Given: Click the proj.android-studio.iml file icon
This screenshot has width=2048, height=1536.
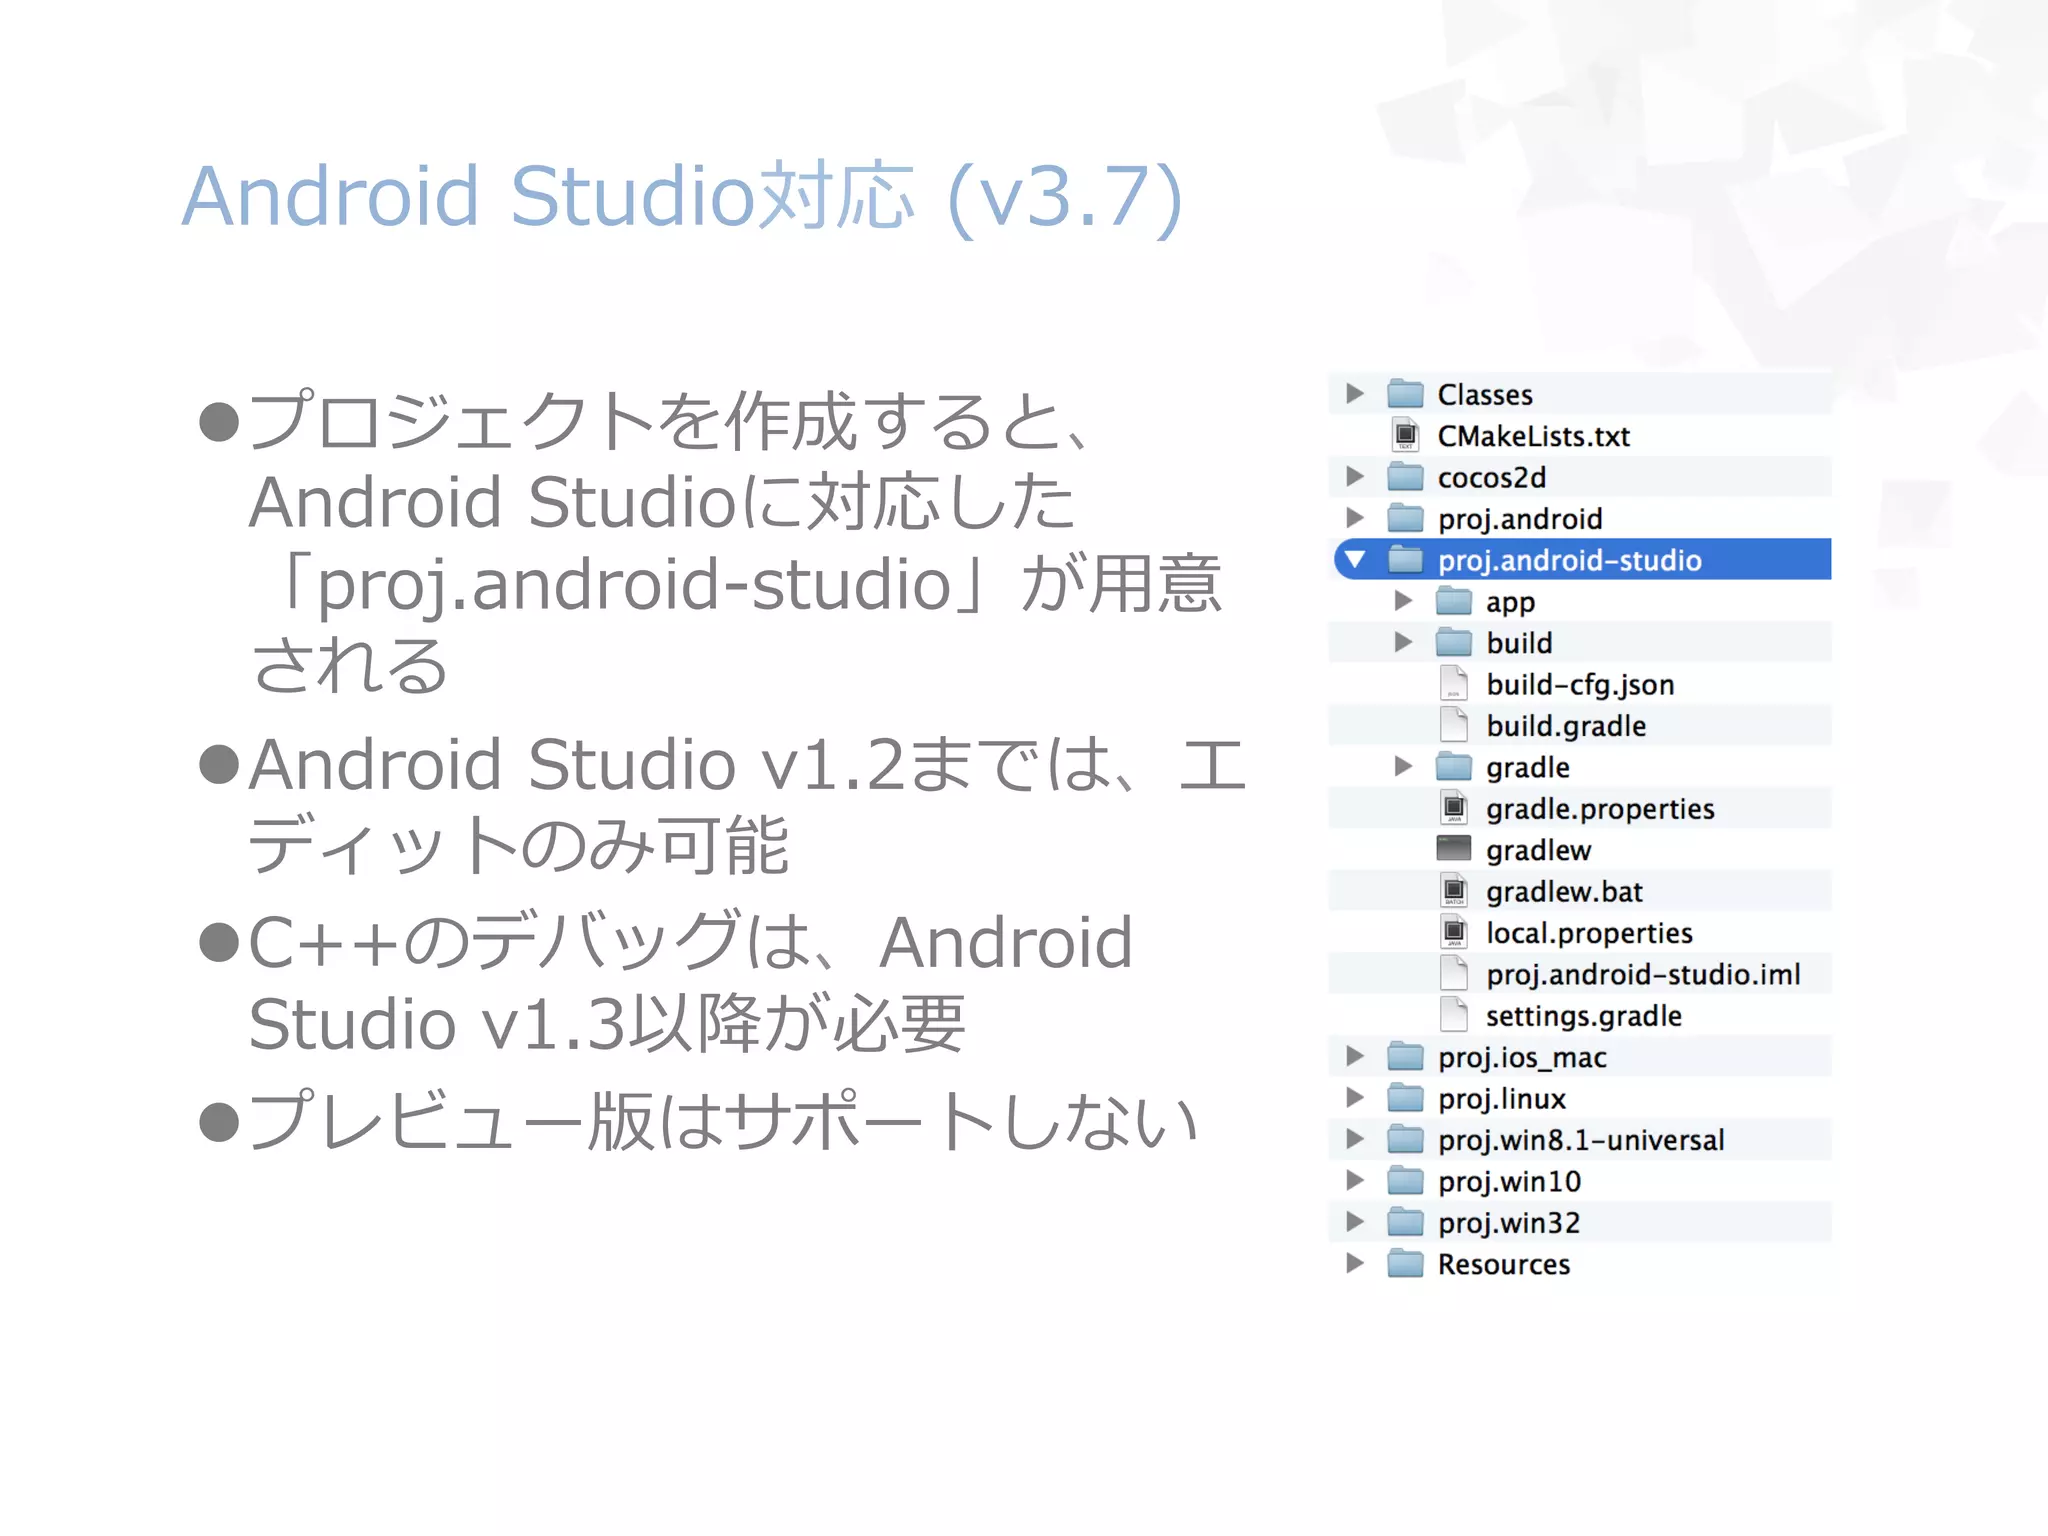Looking at the screenshot, I should pyautogui.click(x=1454, y=973).
